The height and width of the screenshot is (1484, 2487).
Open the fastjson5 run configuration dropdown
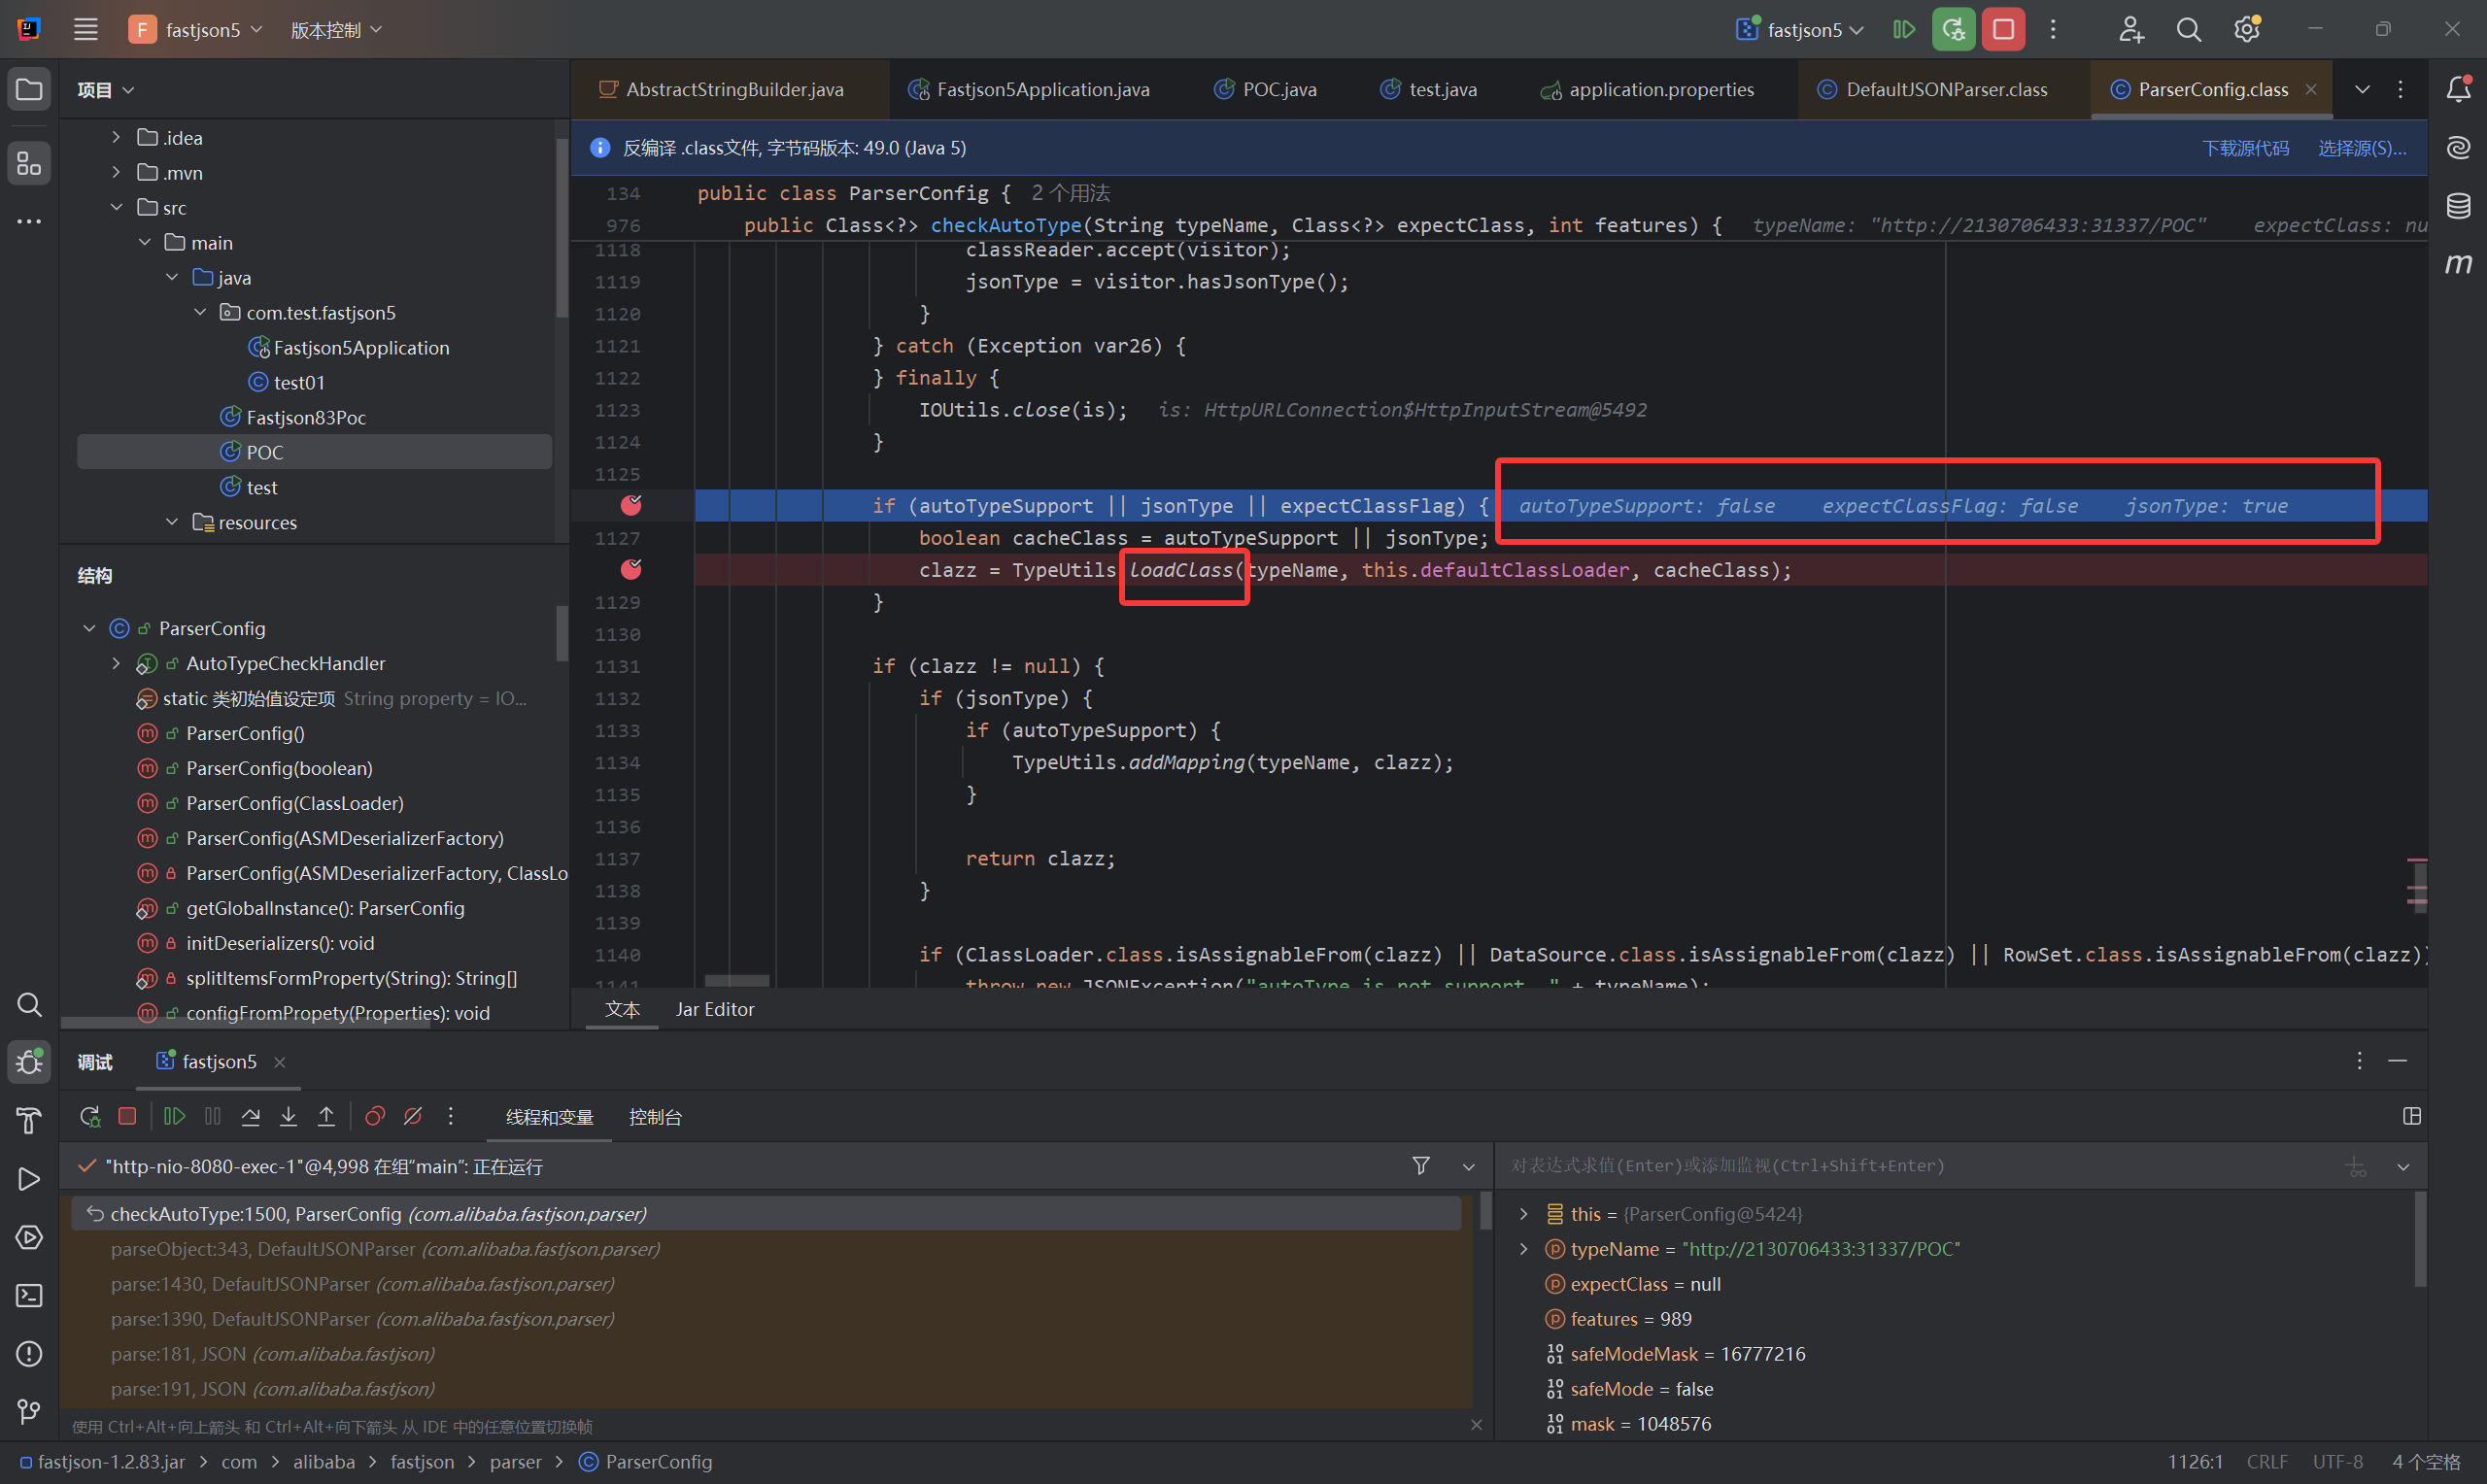(x=1801, y=30)
